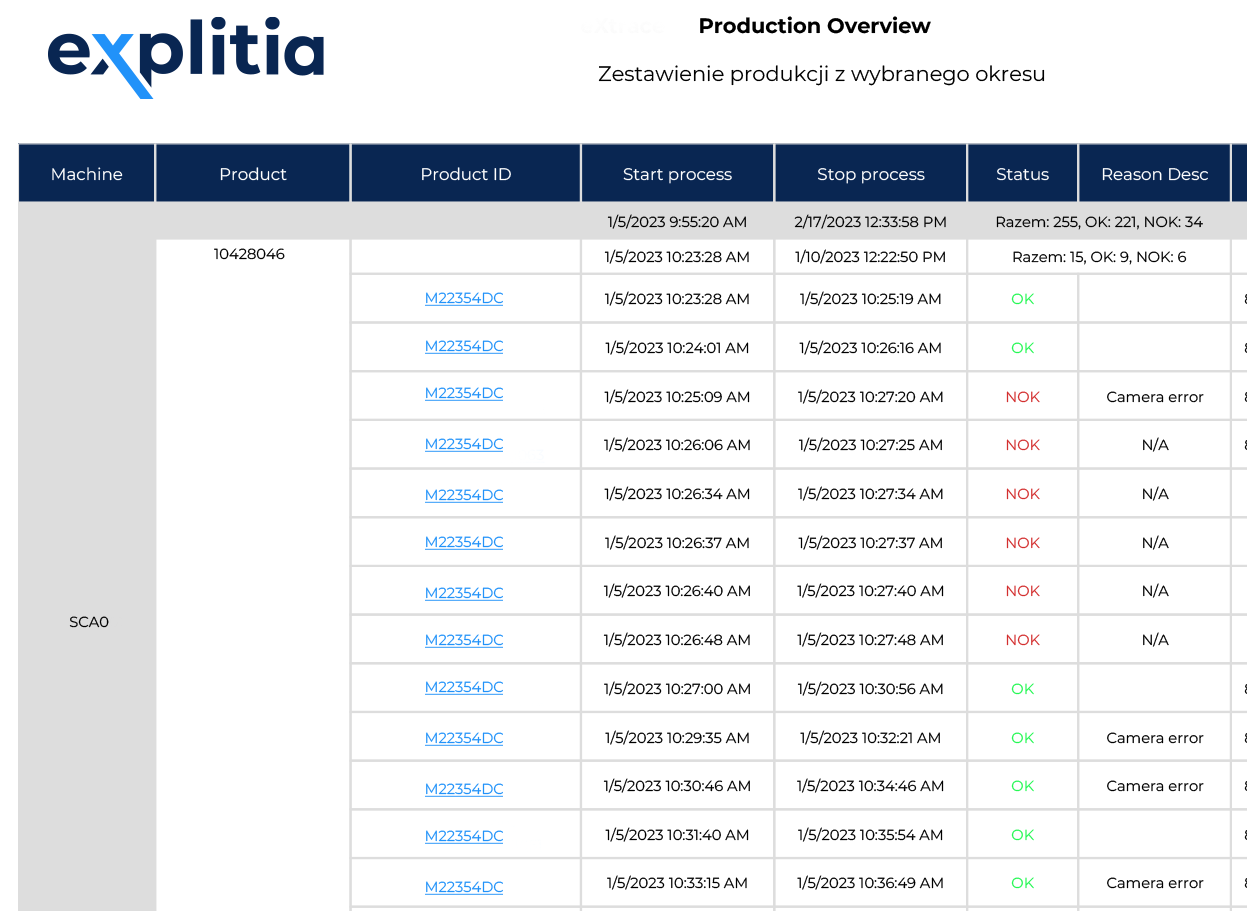
Task: Click stop time 1/5/2023 10:25:19 AM
Action: pyautogui.click(x=870, y=299)
